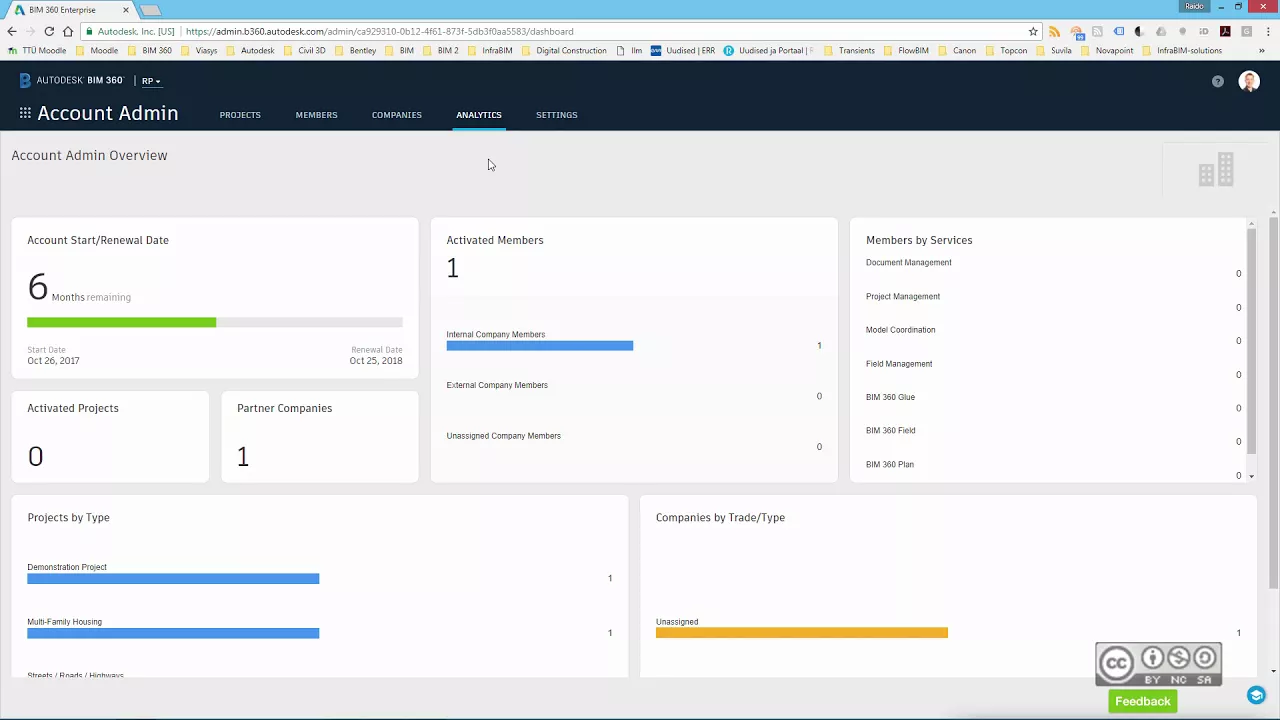
Task: Click the address bar URL field
Action: point(560,31)
